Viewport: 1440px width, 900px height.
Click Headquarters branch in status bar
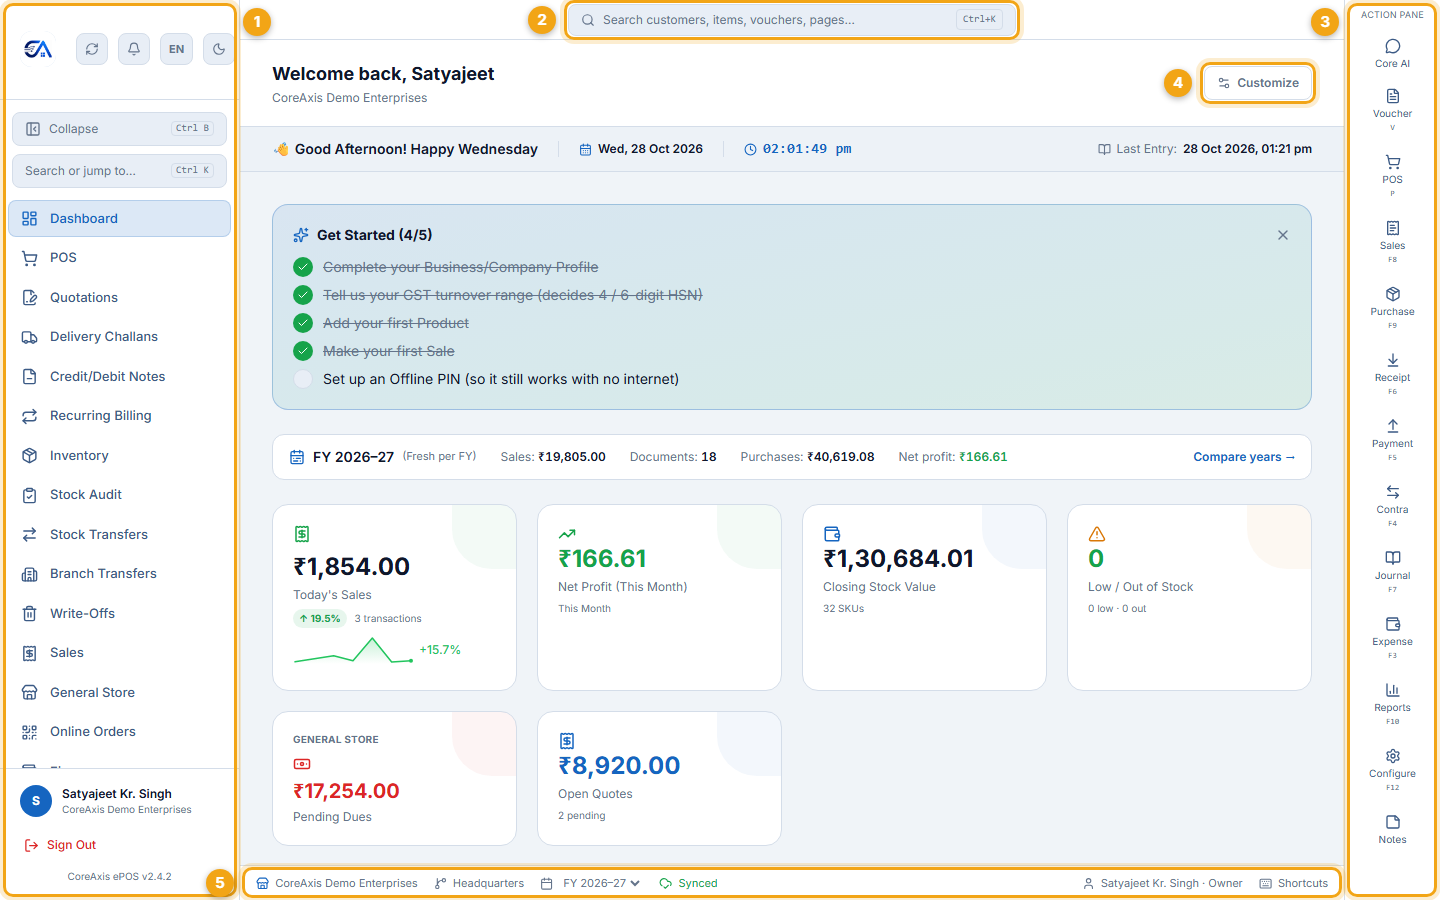pos(479,884)
